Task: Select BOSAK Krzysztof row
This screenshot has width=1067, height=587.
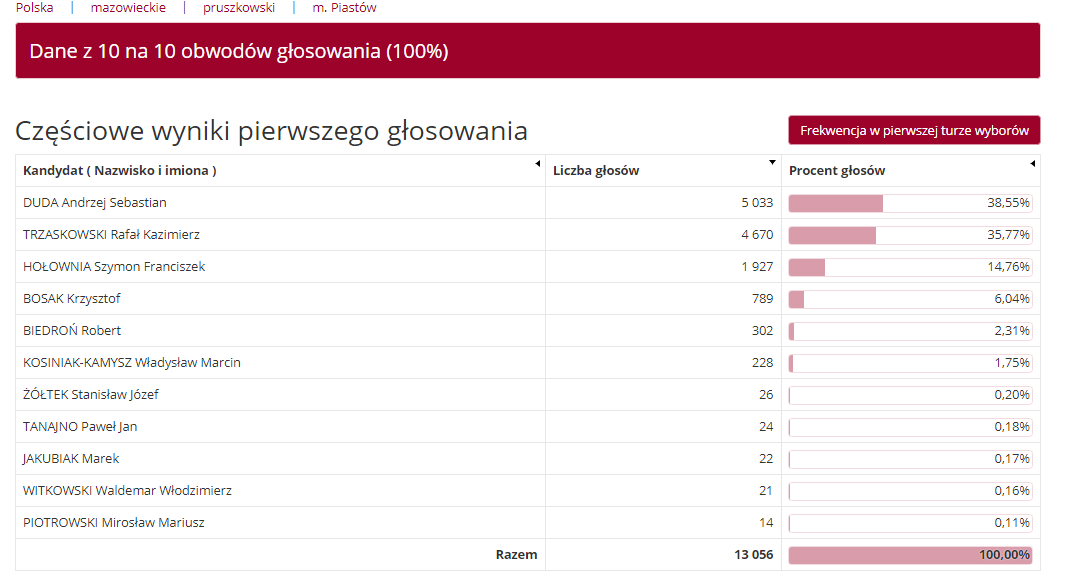Action: tap(527, 299)
